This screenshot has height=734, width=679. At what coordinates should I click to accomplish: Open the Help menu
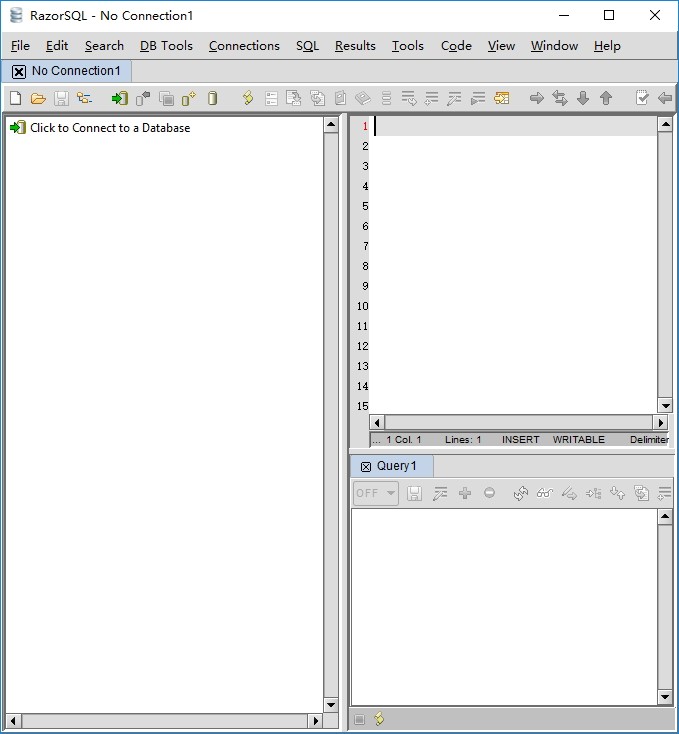pos(607,46)
